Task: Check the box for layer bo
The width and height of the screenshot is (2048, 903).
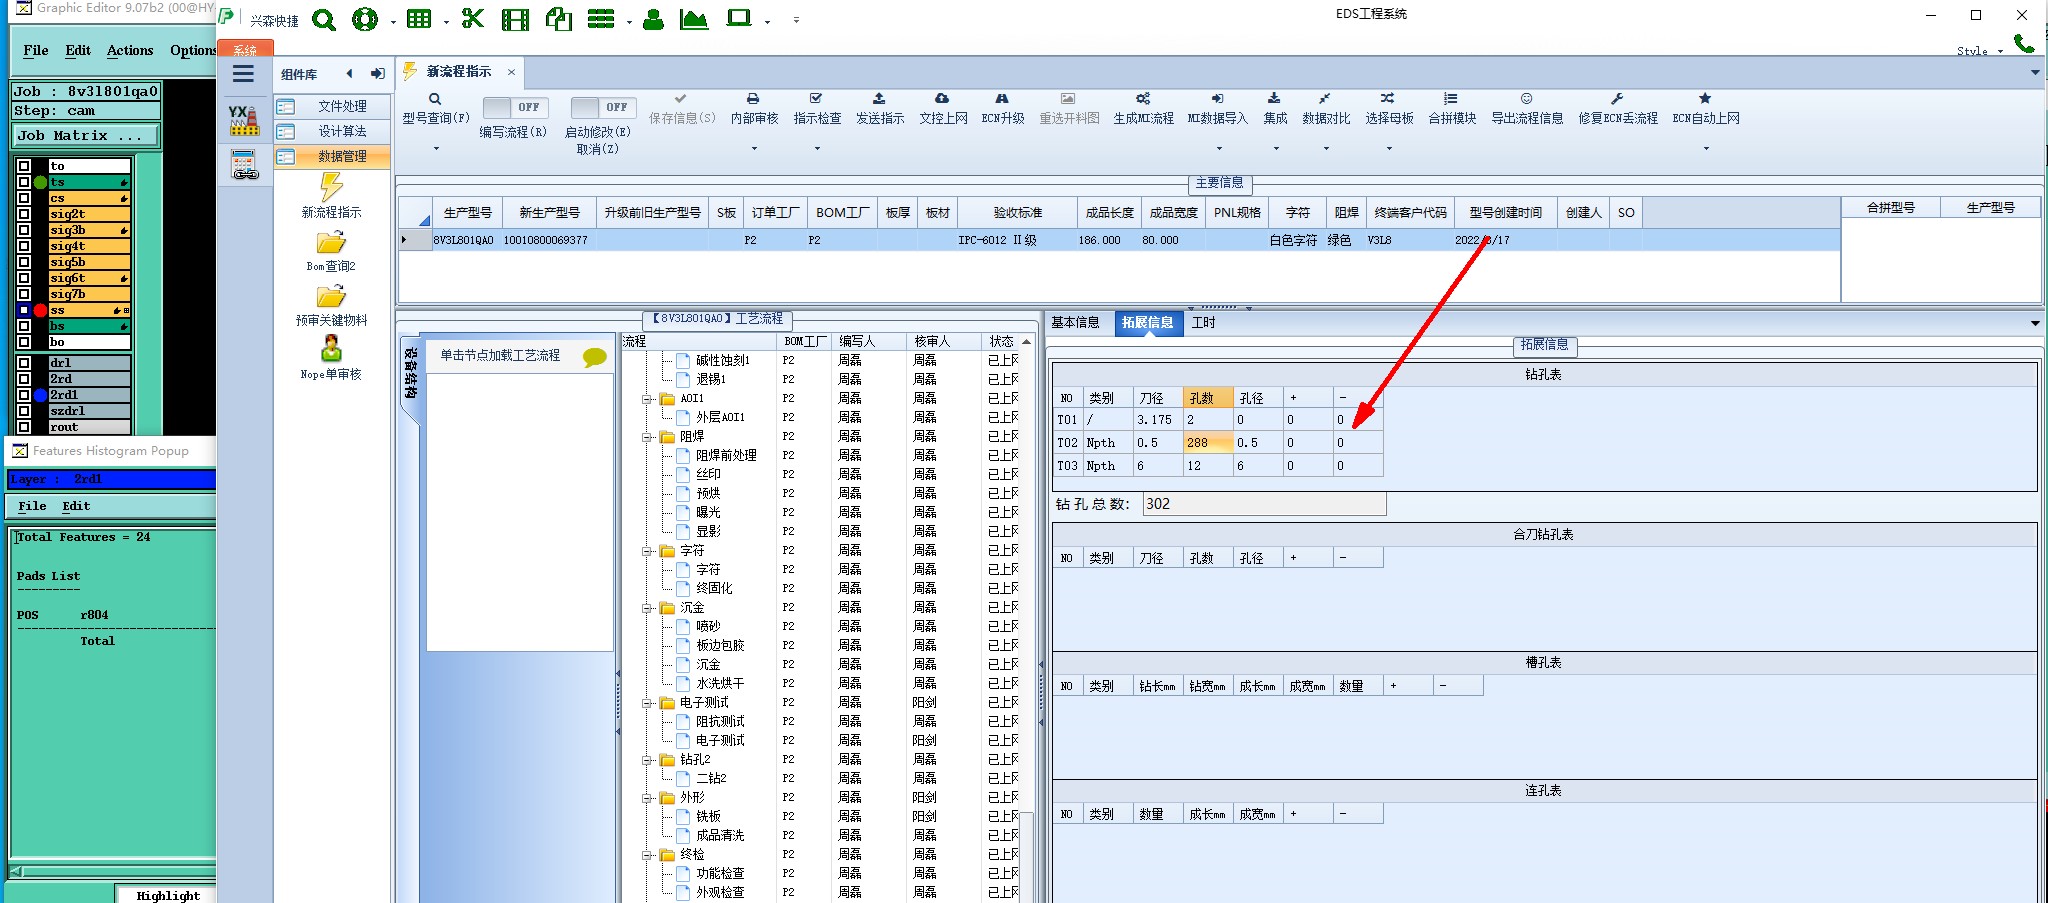Action: (x=24, y=342)
